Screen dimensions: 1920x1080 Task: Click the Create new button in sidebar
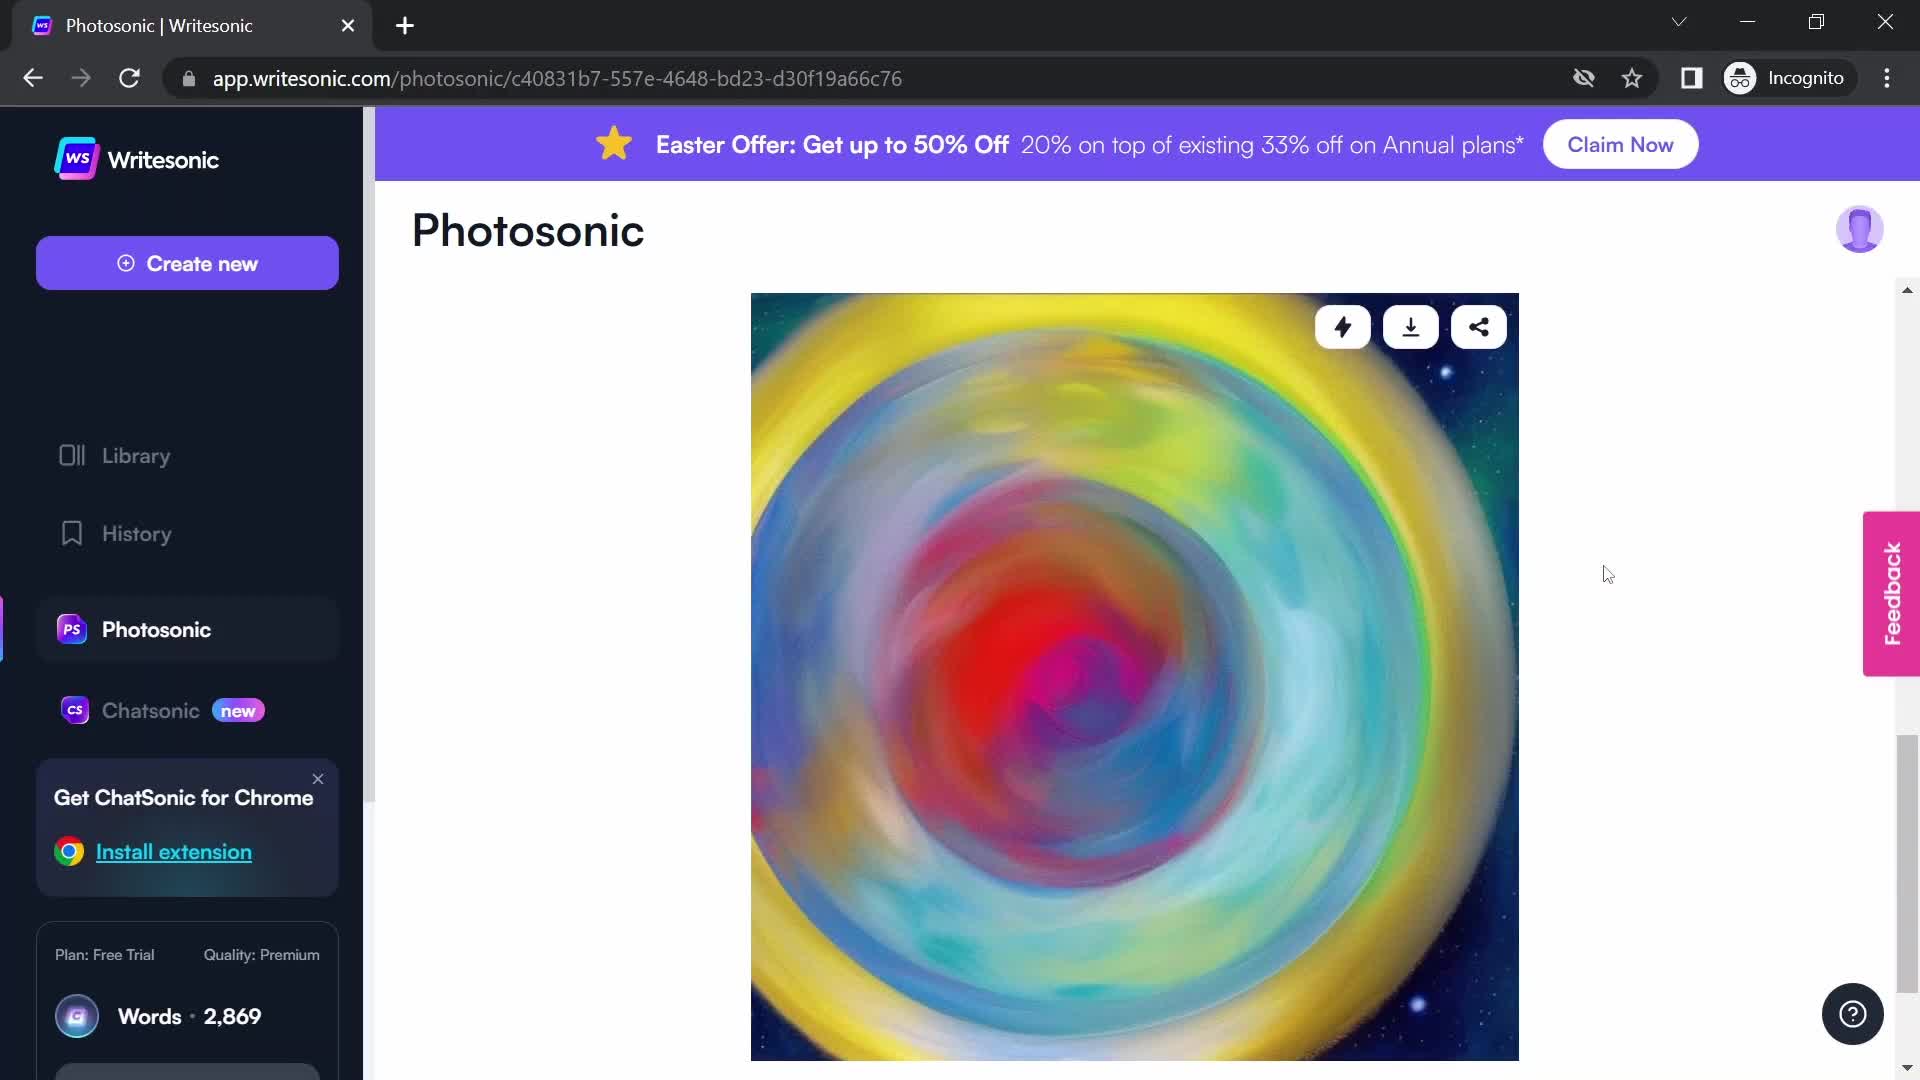187,262
